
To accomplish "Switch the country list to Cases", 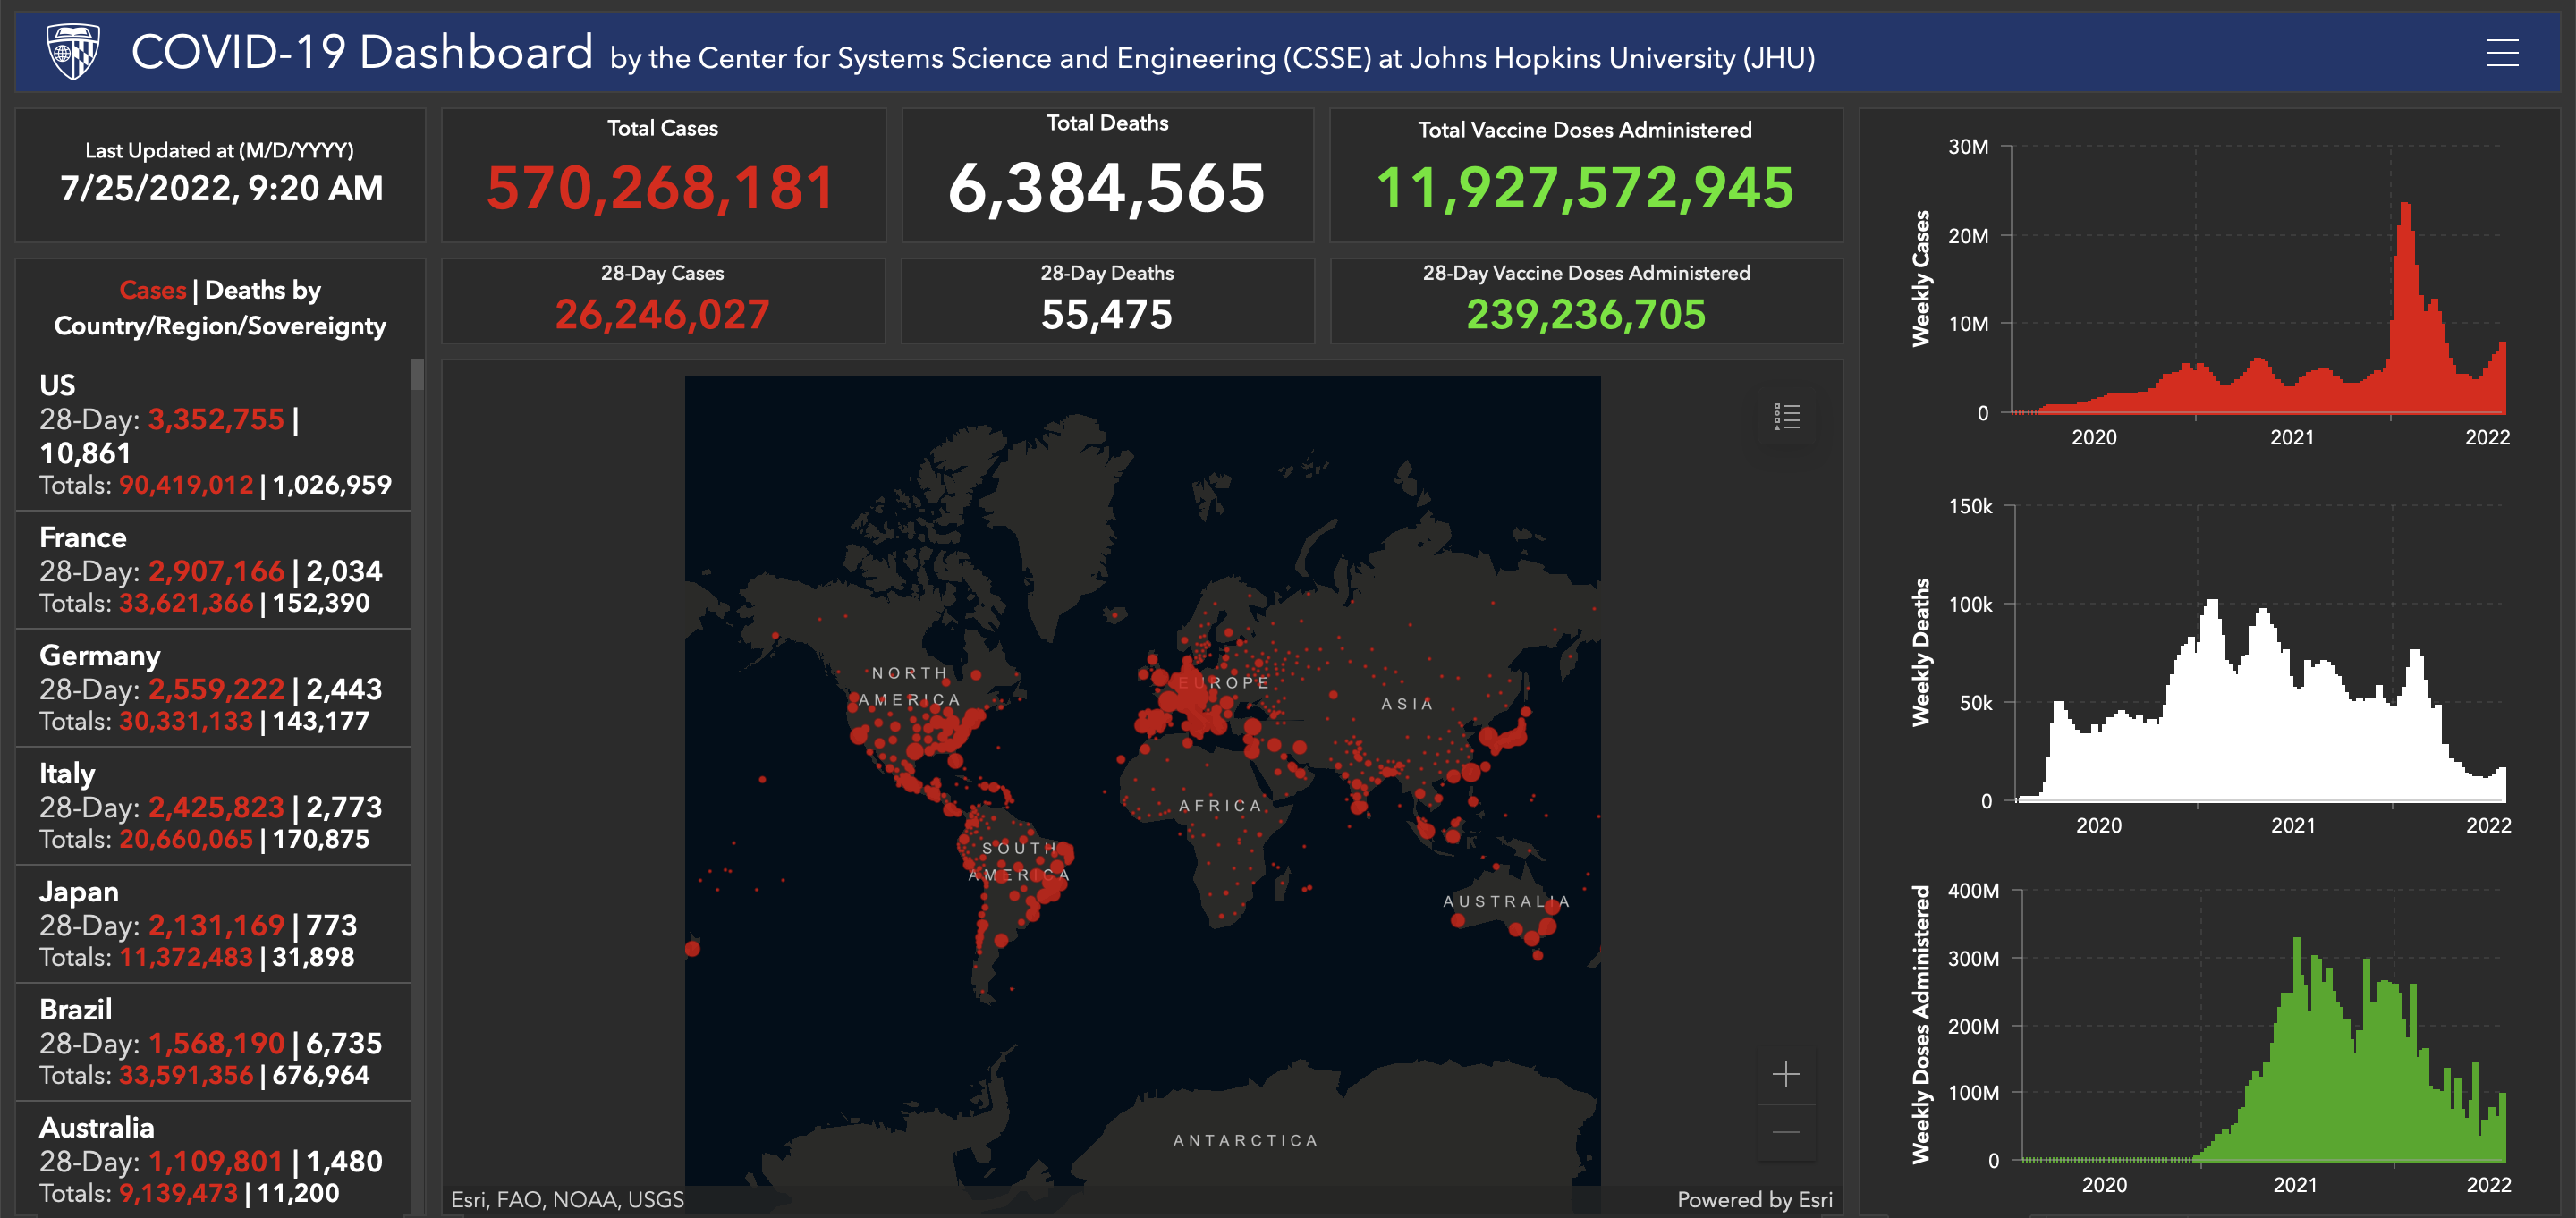I will tap(152, 290).
